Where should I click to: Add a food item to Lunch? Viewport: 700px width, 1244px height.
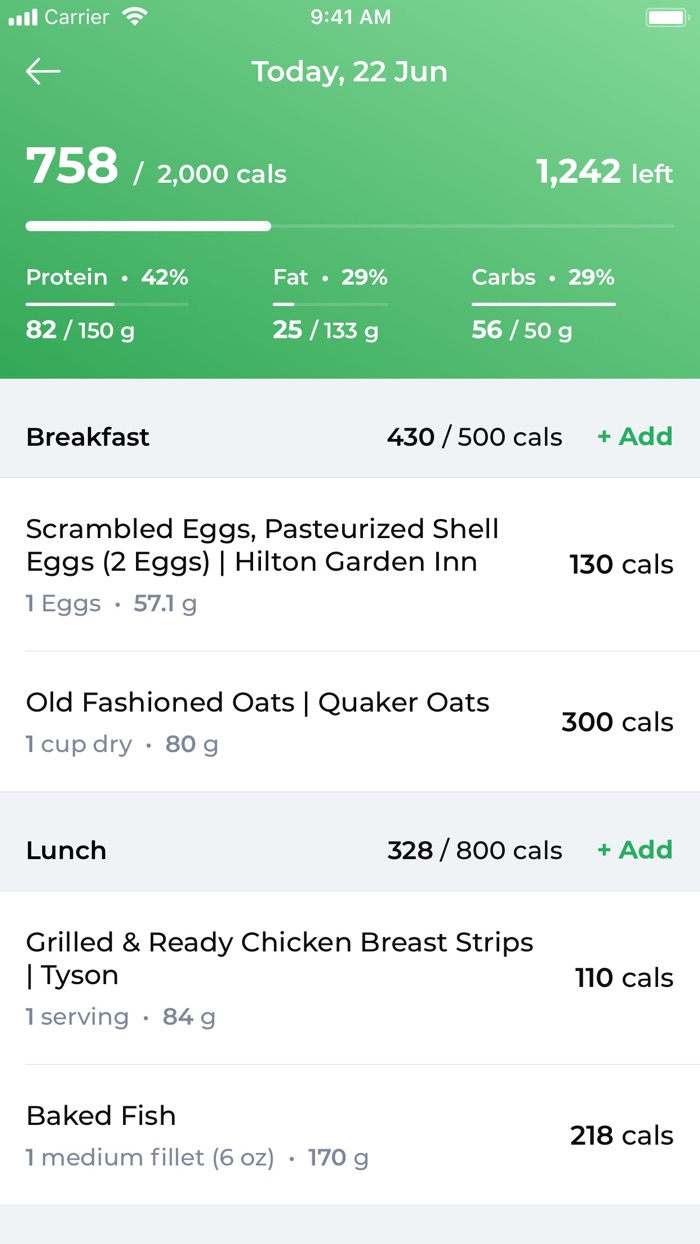pos(635,850)
